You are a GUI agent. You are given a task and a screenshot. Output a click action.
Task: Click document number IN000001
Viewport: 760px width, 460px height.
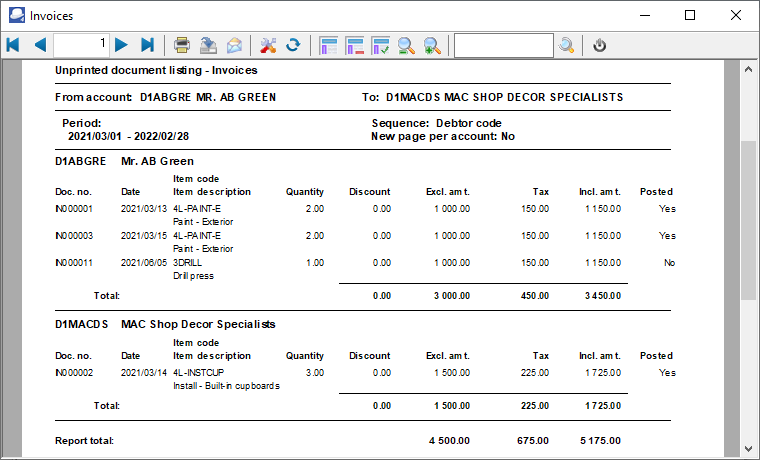pos(74,209)
